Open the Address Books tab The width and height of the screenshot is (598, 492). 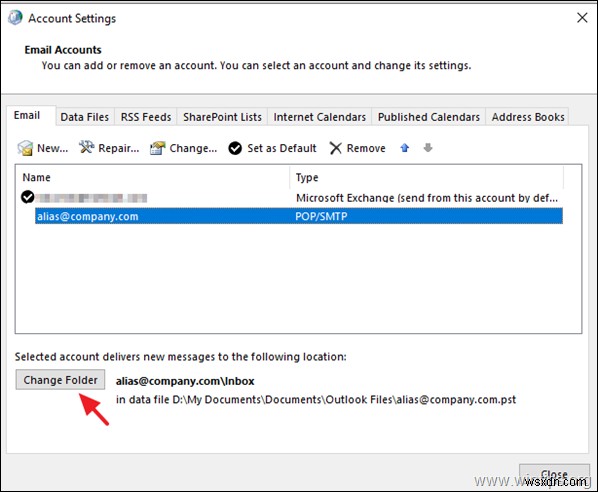[x=528, y=117]
